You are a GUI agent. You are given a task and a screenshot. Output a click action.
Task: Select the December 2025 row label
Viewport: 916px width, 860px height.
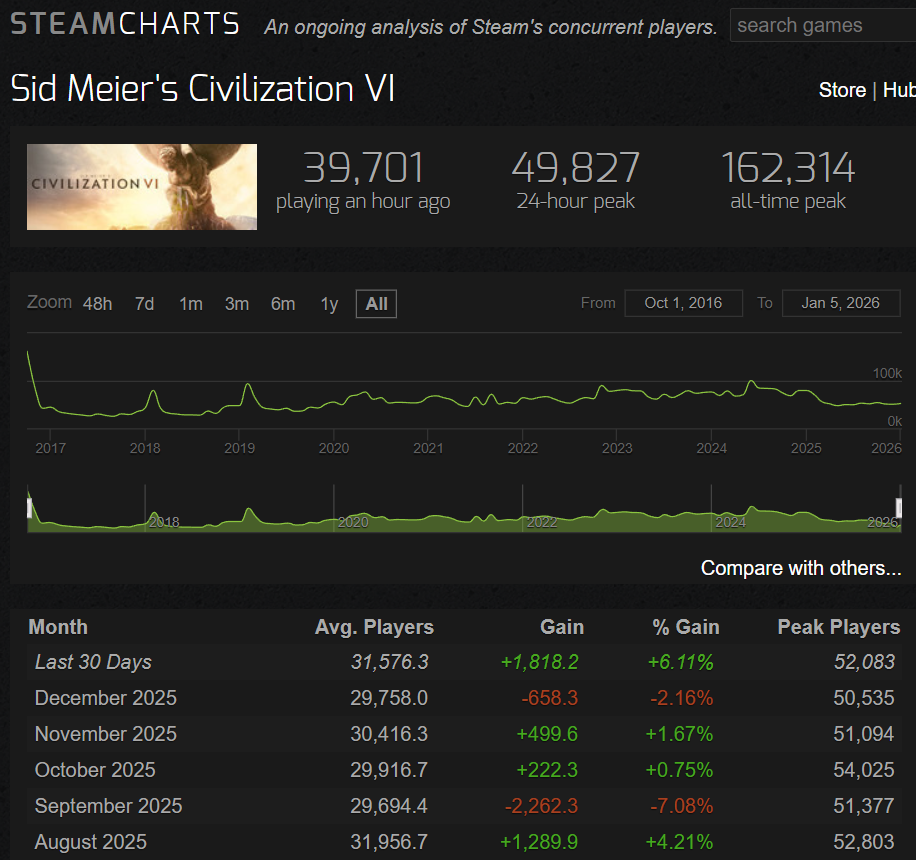[x=106, y=698]
